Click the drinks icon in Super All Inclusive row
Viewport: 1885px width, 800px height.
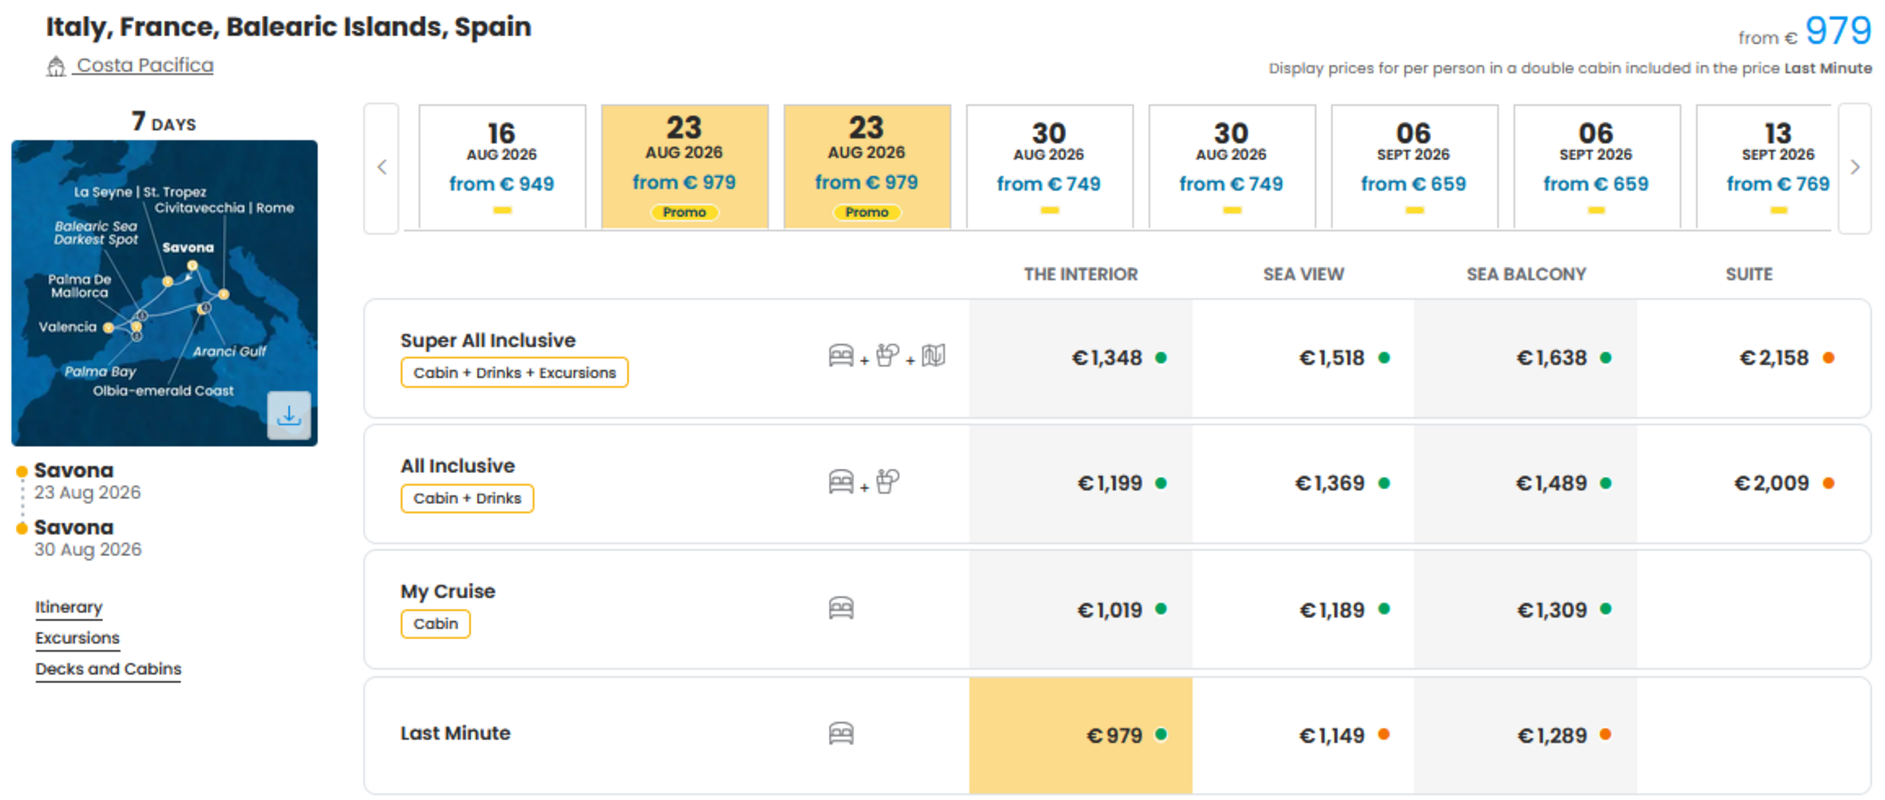point(887,356)
